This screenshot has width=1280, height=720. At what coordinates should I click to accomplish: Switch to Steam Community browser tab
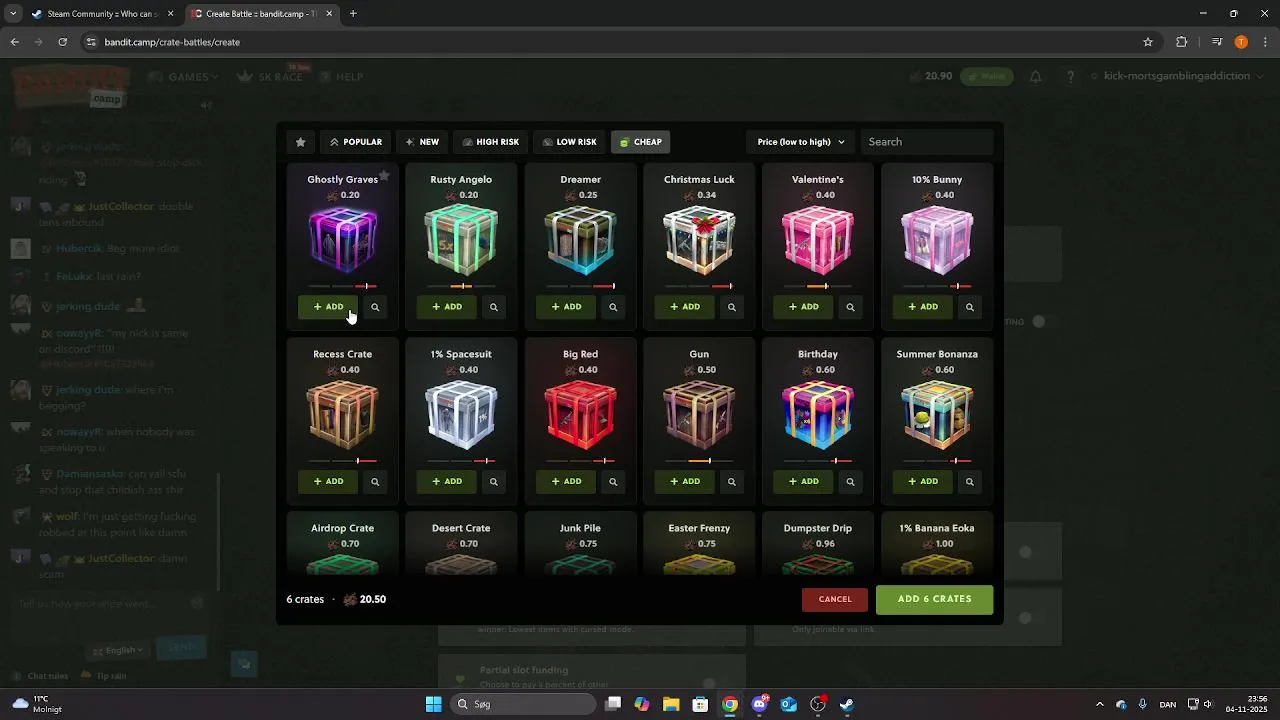[102, 14]
